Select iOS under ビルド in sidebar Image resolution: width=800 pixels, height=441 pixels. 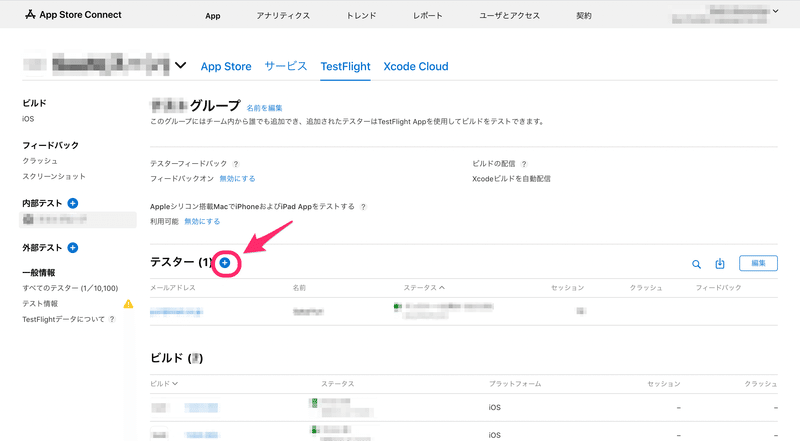(x=28, y=119)
